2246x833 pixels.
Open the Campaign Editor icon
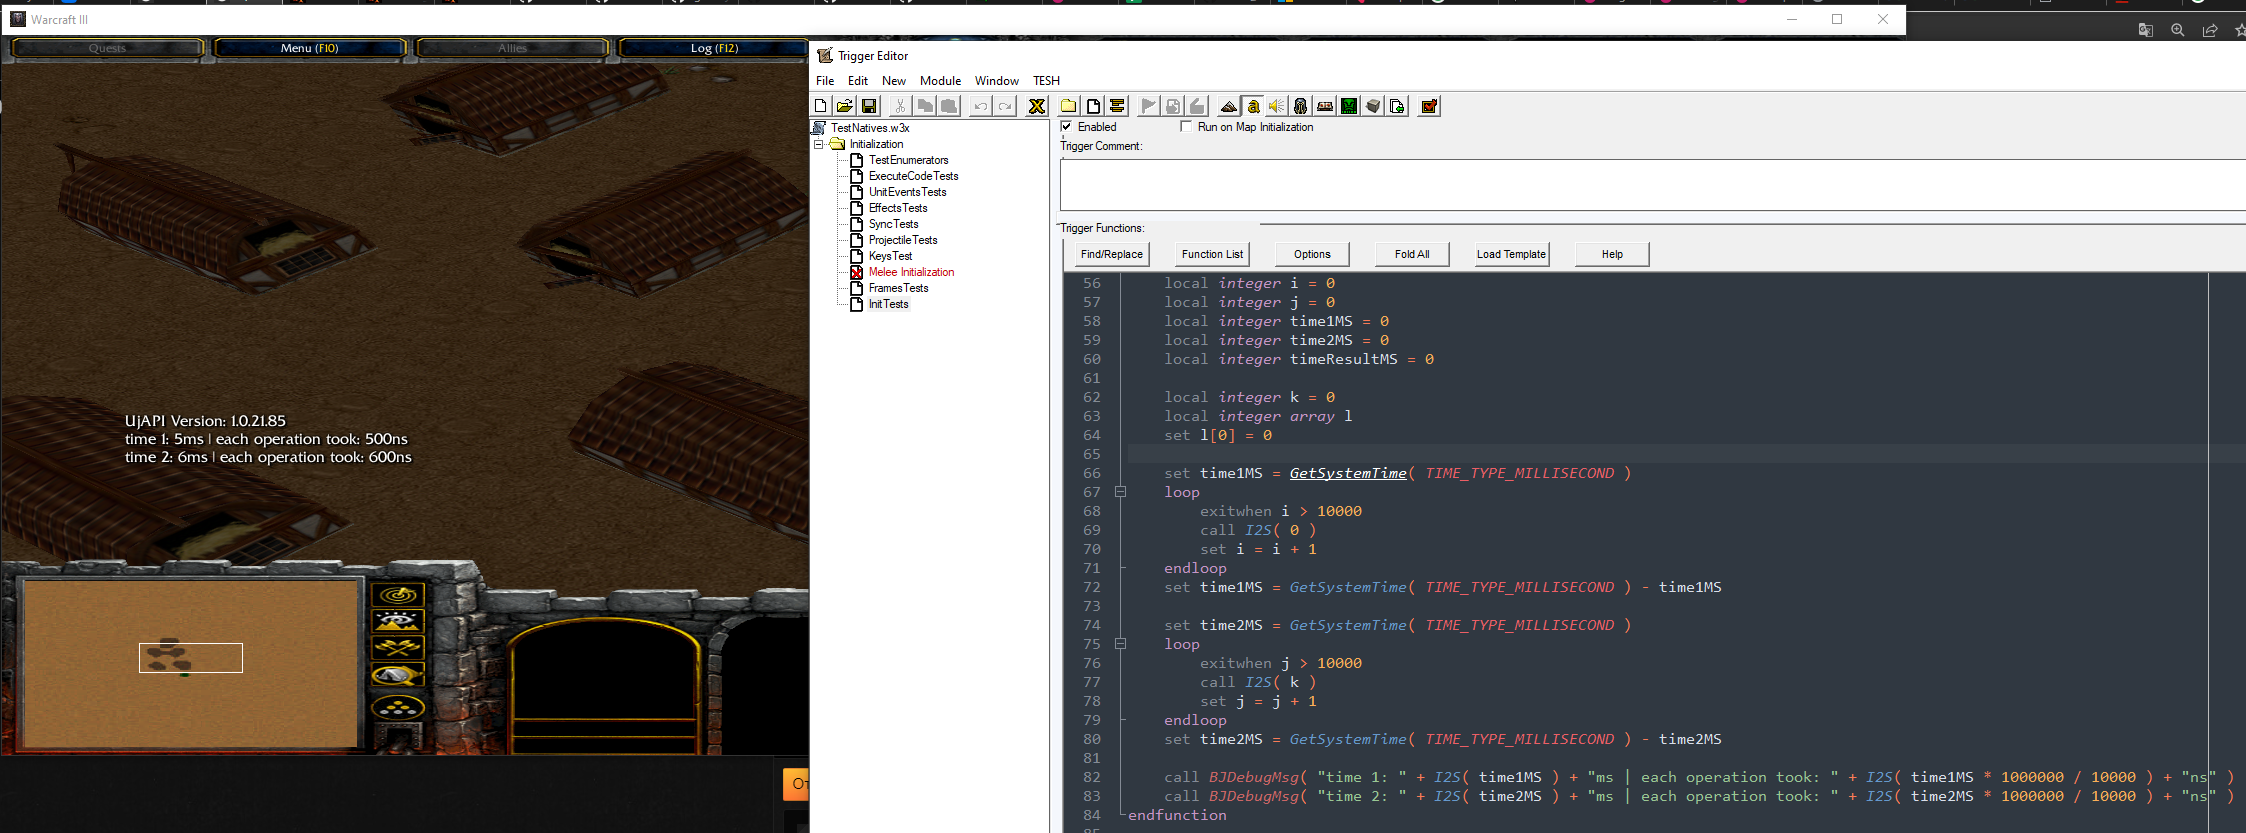coord(1325,106)
